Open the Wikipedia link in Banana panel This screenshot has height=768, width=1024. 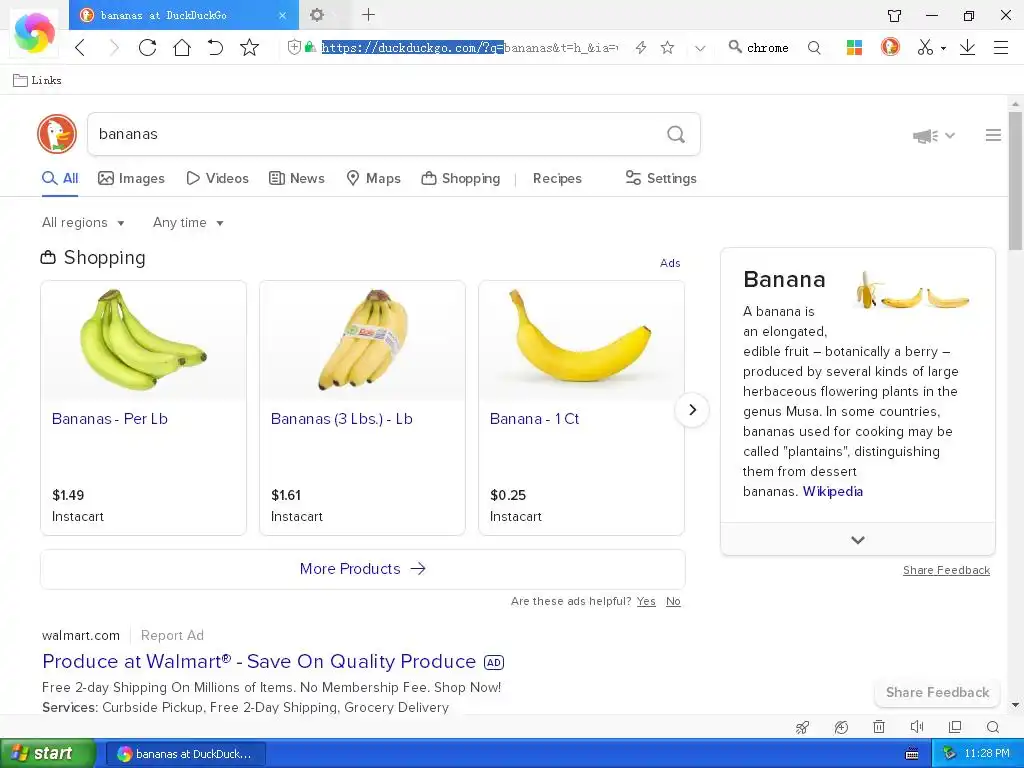click(x=833, y=491)
